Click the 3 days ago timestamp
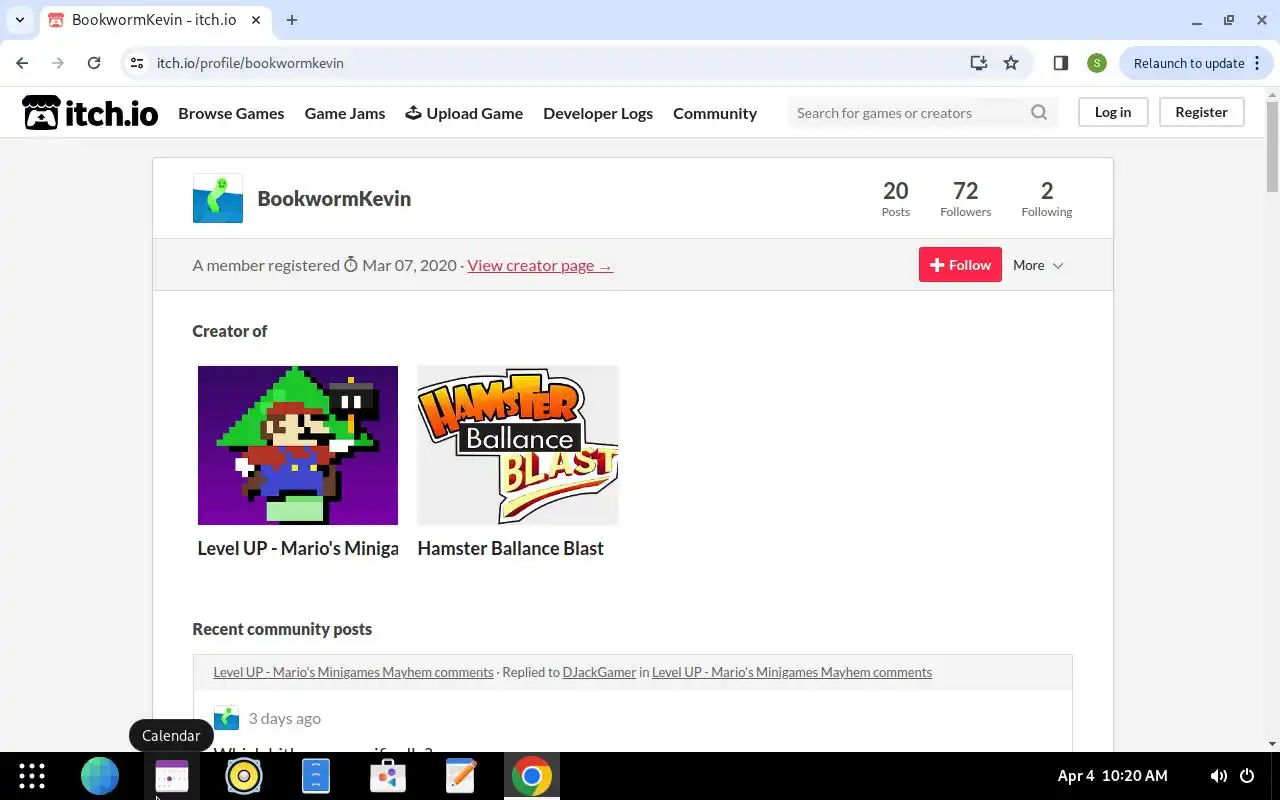1280x800 pixels. (285, 718)
